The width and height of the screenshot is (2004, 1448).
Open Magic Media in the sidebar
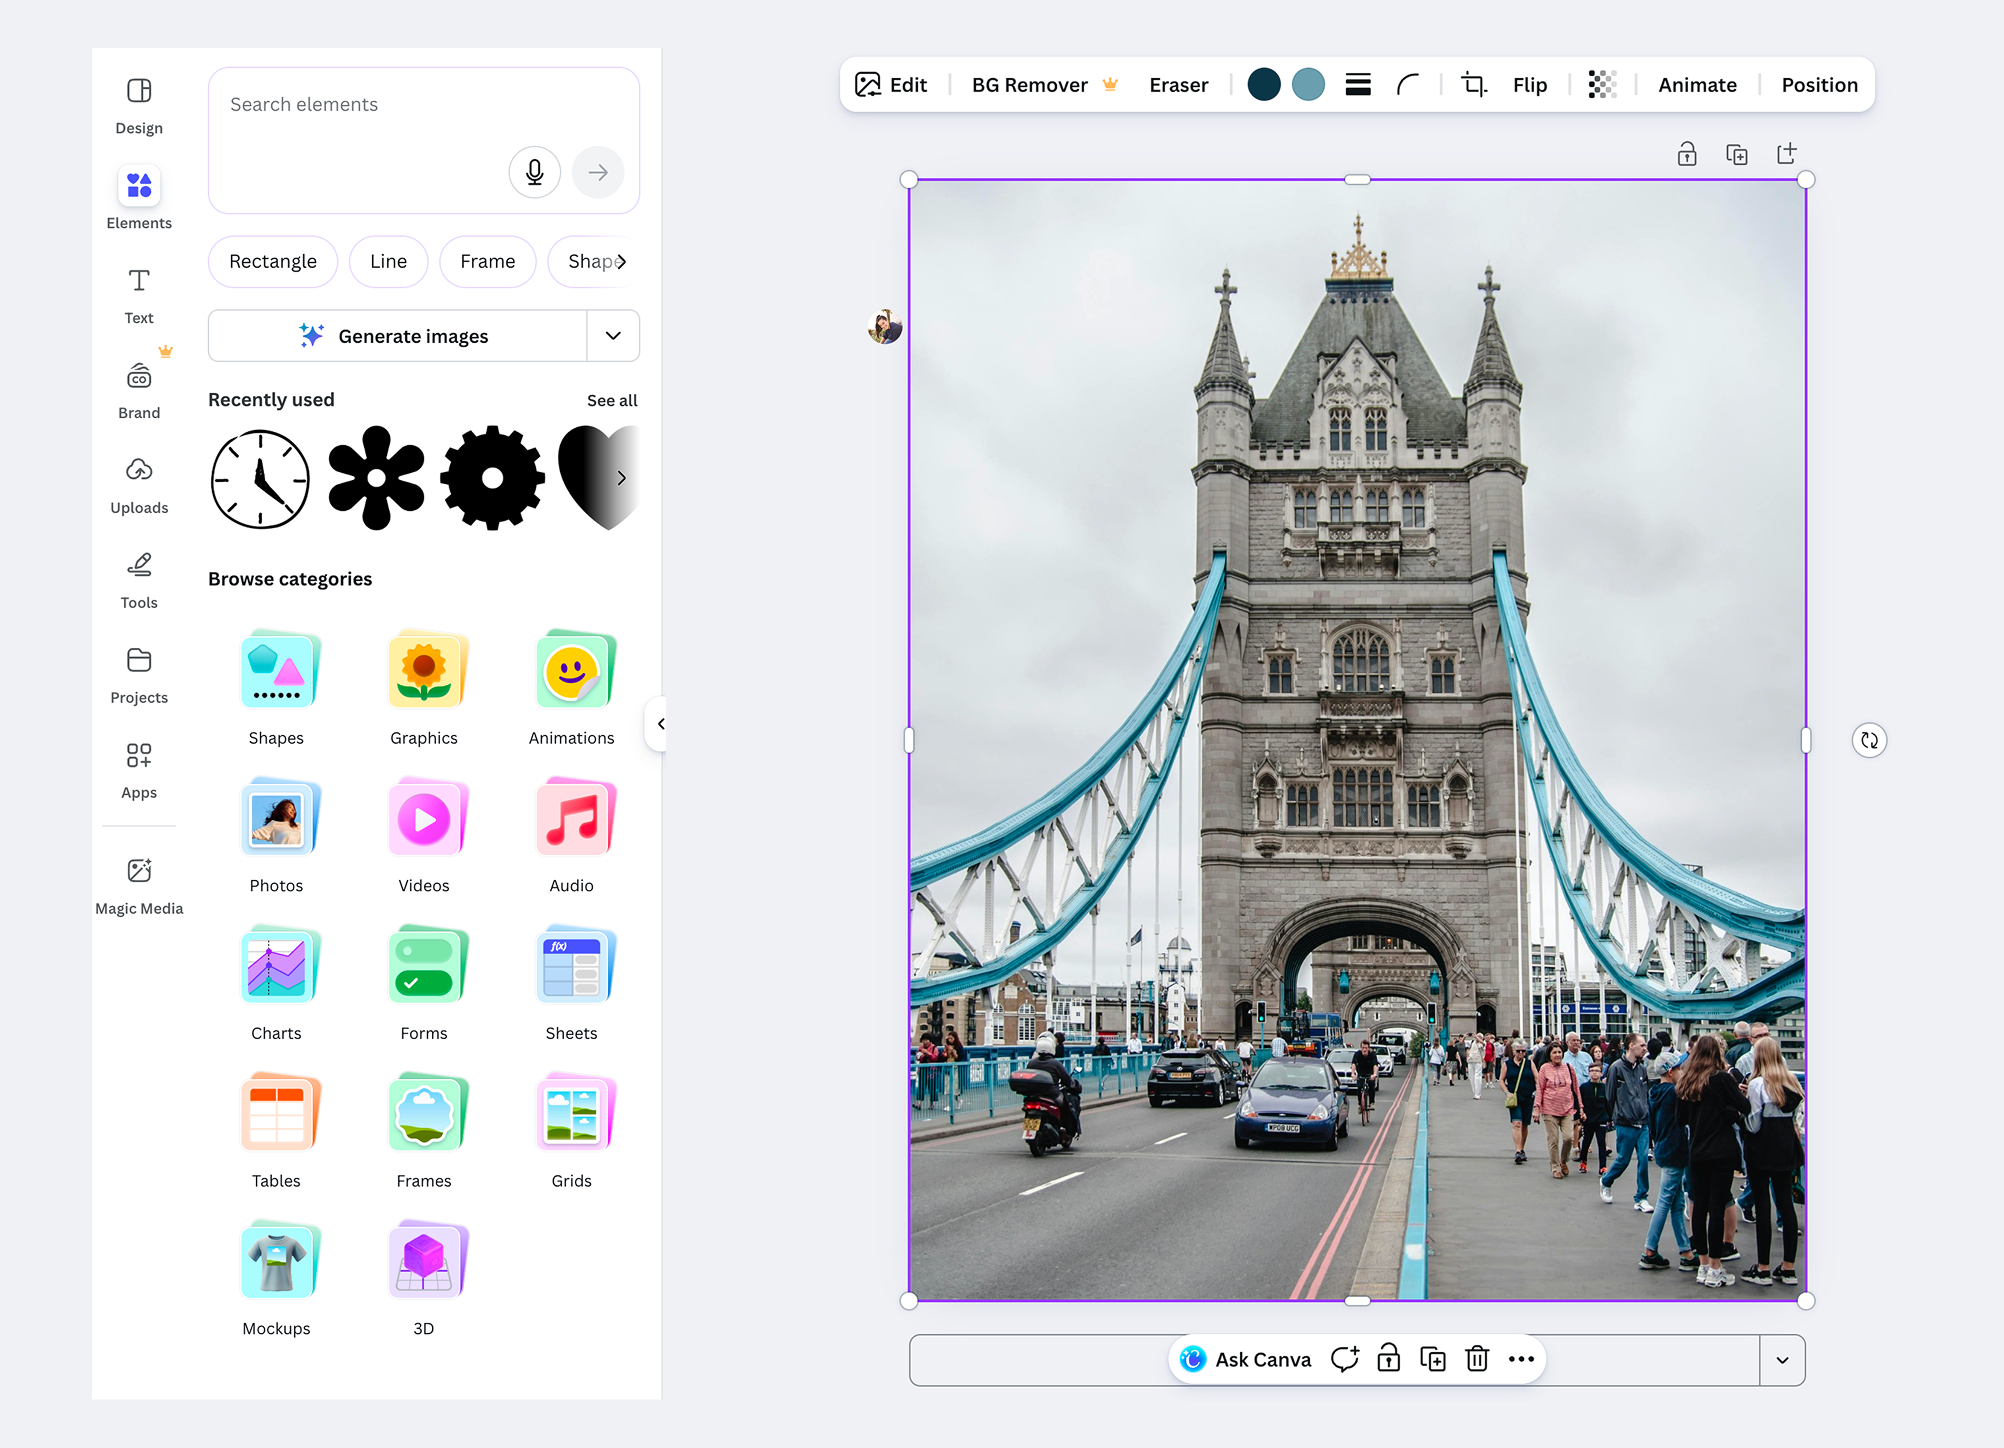(138, 883)
